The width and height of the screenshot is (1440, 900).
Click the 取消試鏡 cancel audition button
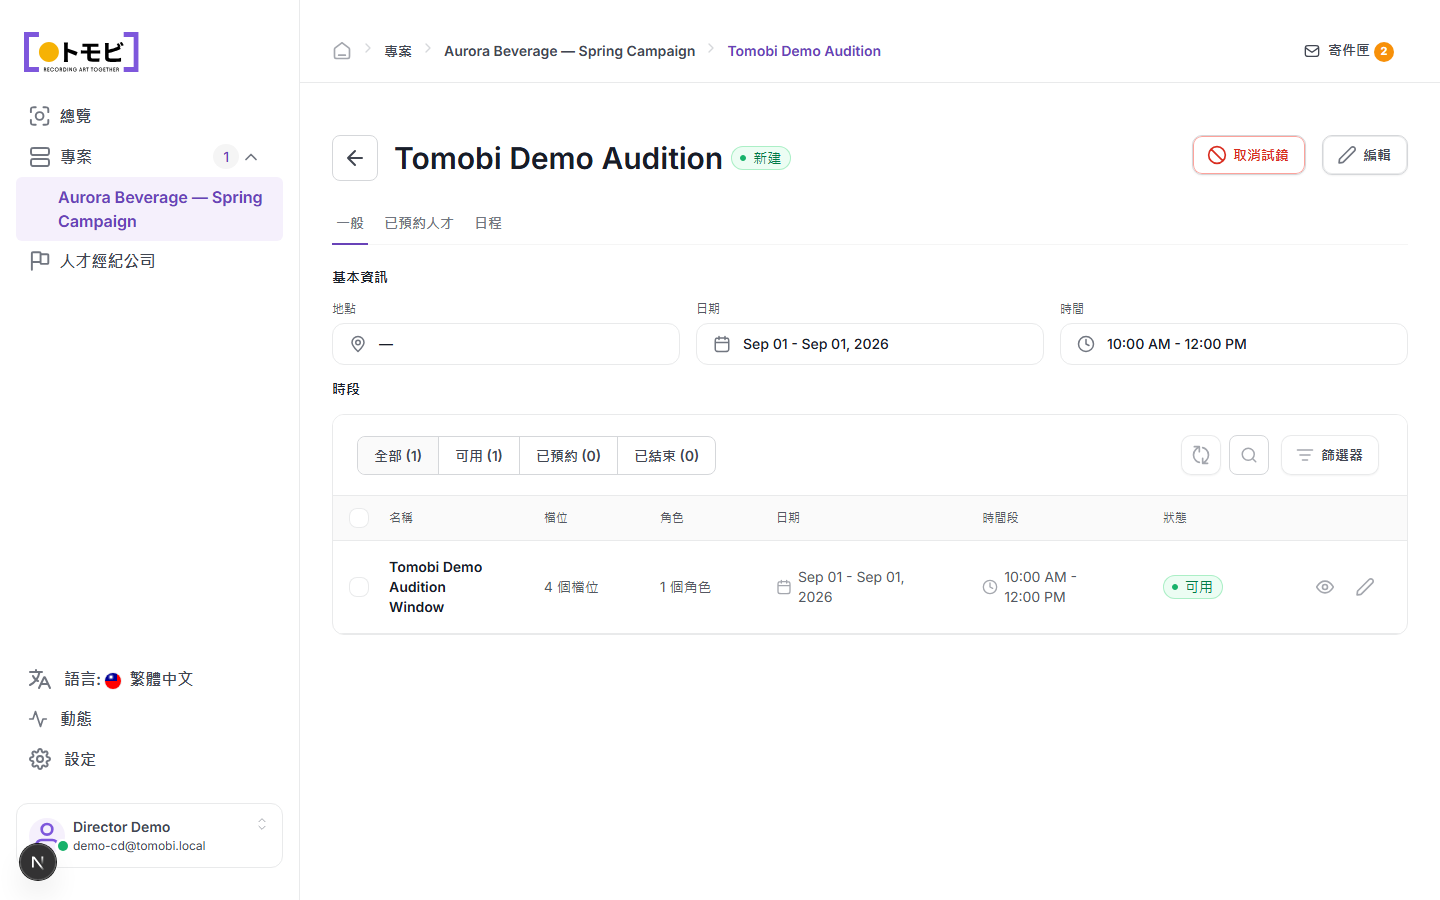point(1249,155)
